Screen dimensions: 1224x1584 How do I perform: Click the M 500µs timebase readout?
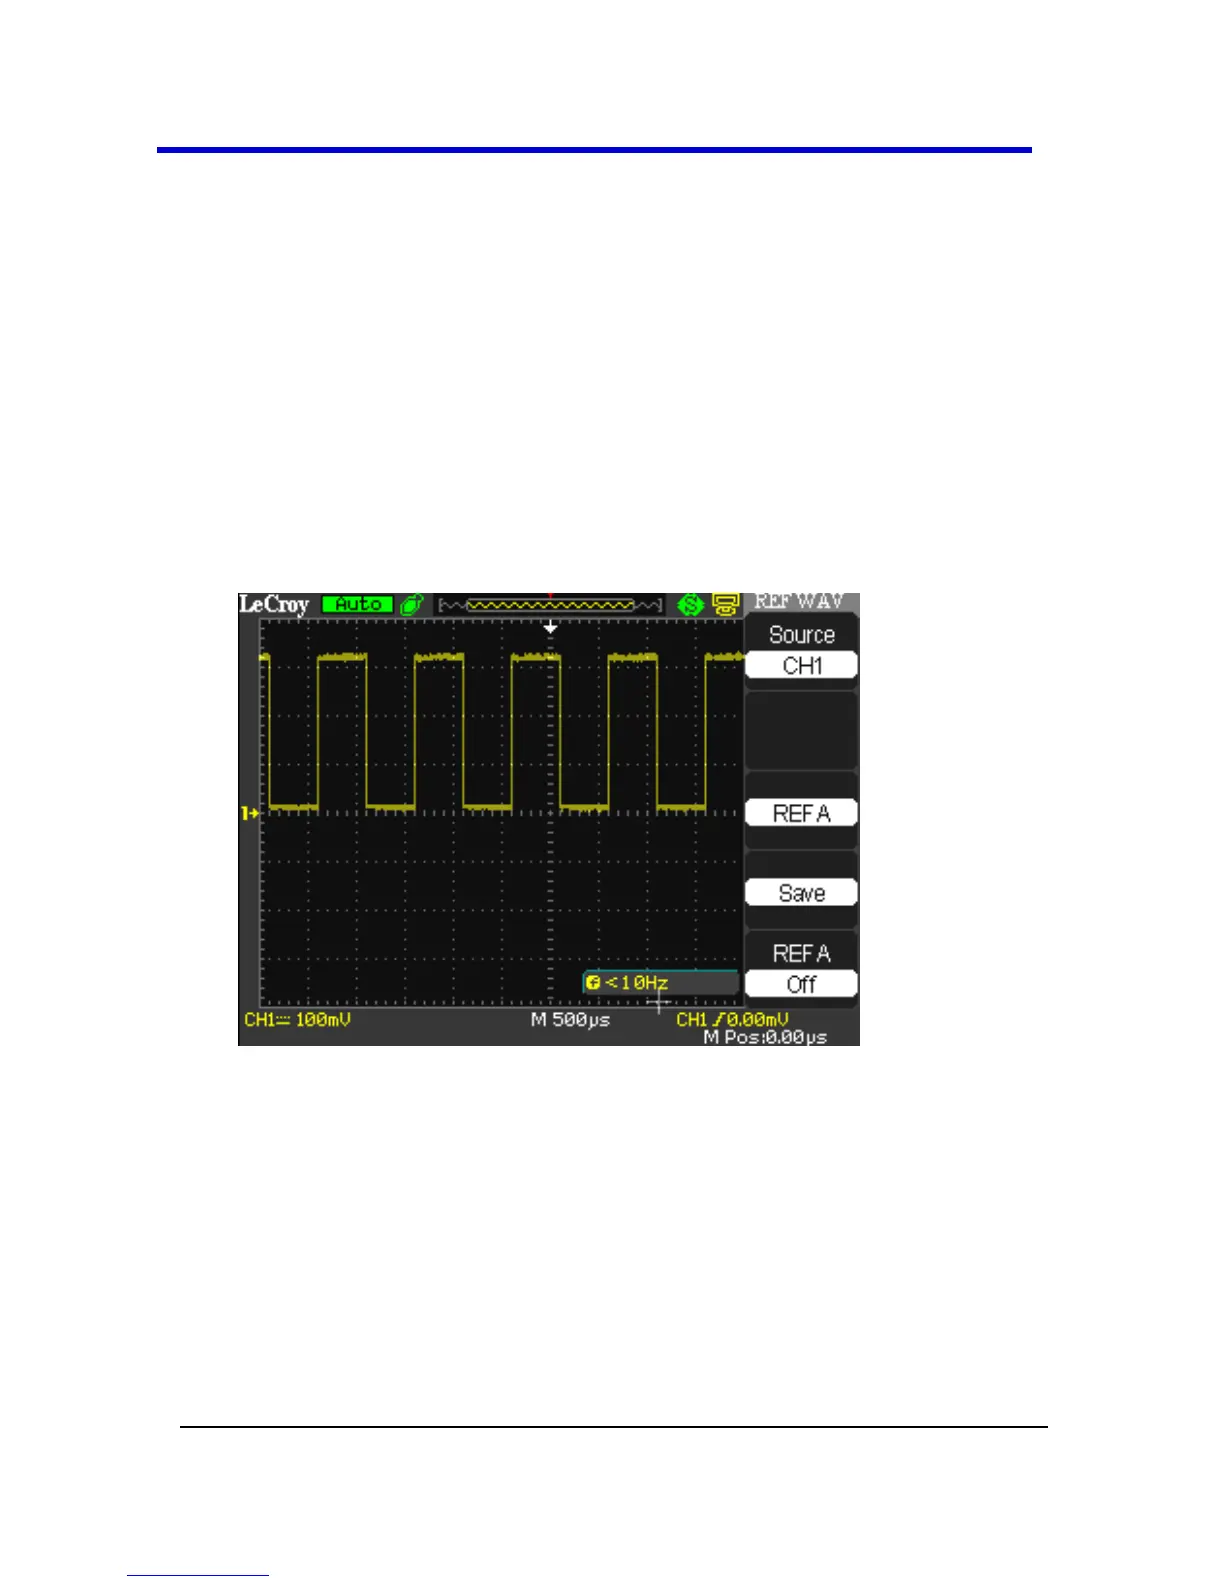click(570, 1019)
